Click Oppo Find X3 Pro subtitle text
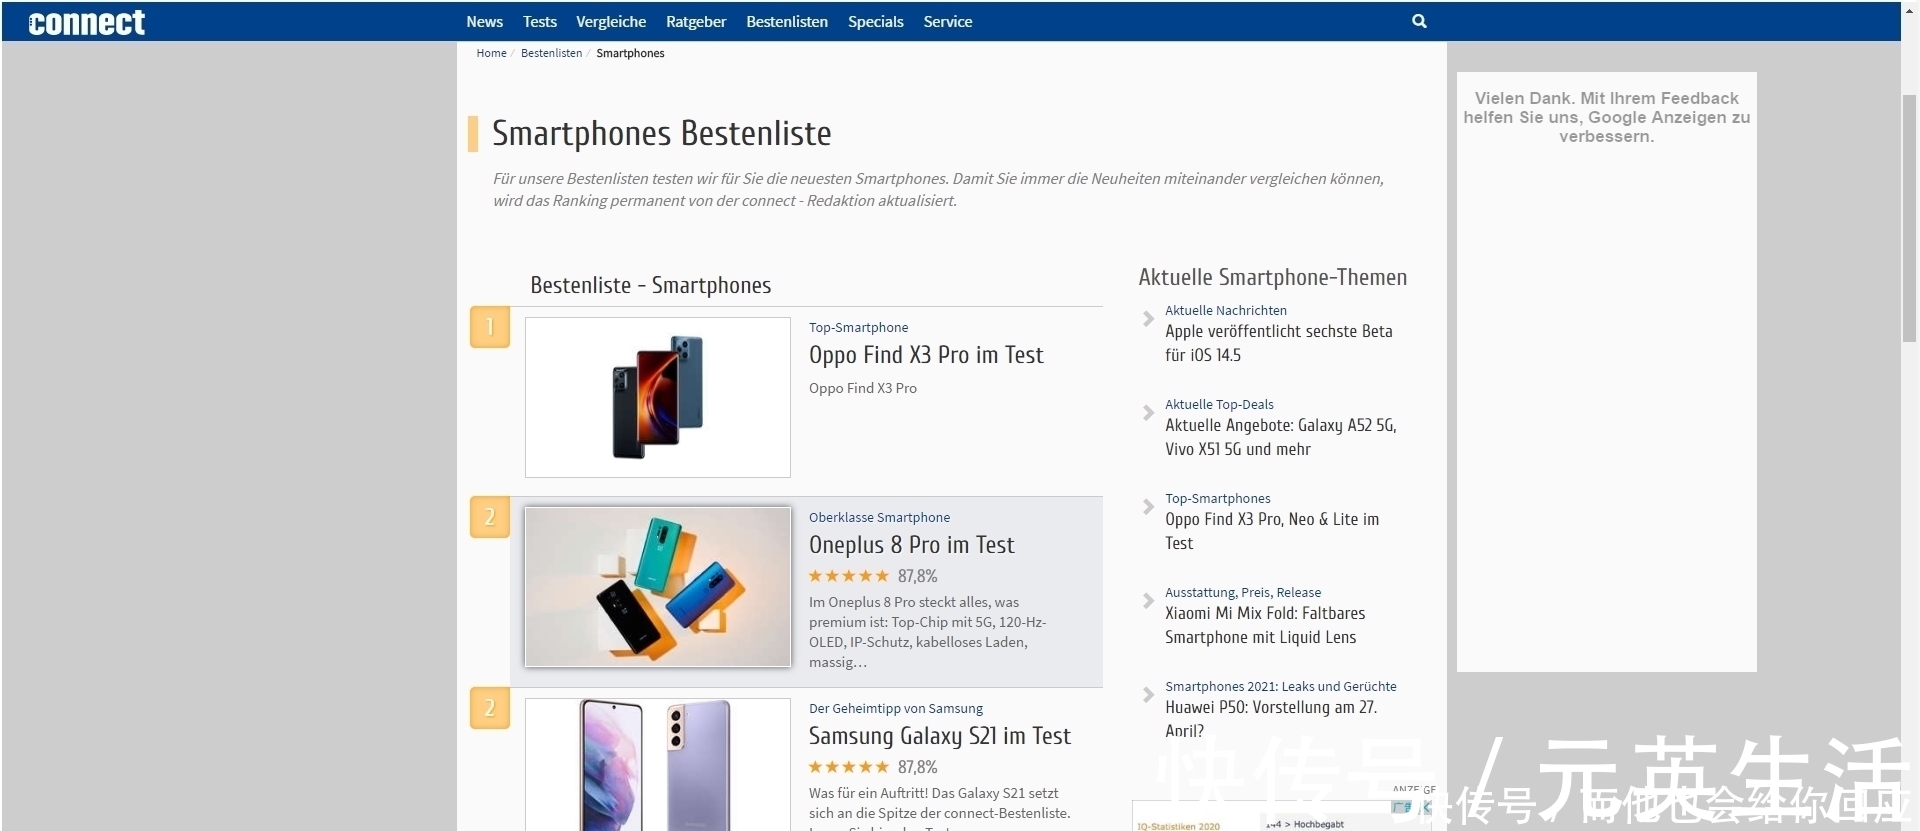The width and height of the screenshot is (1920, 831). (863, 388)
